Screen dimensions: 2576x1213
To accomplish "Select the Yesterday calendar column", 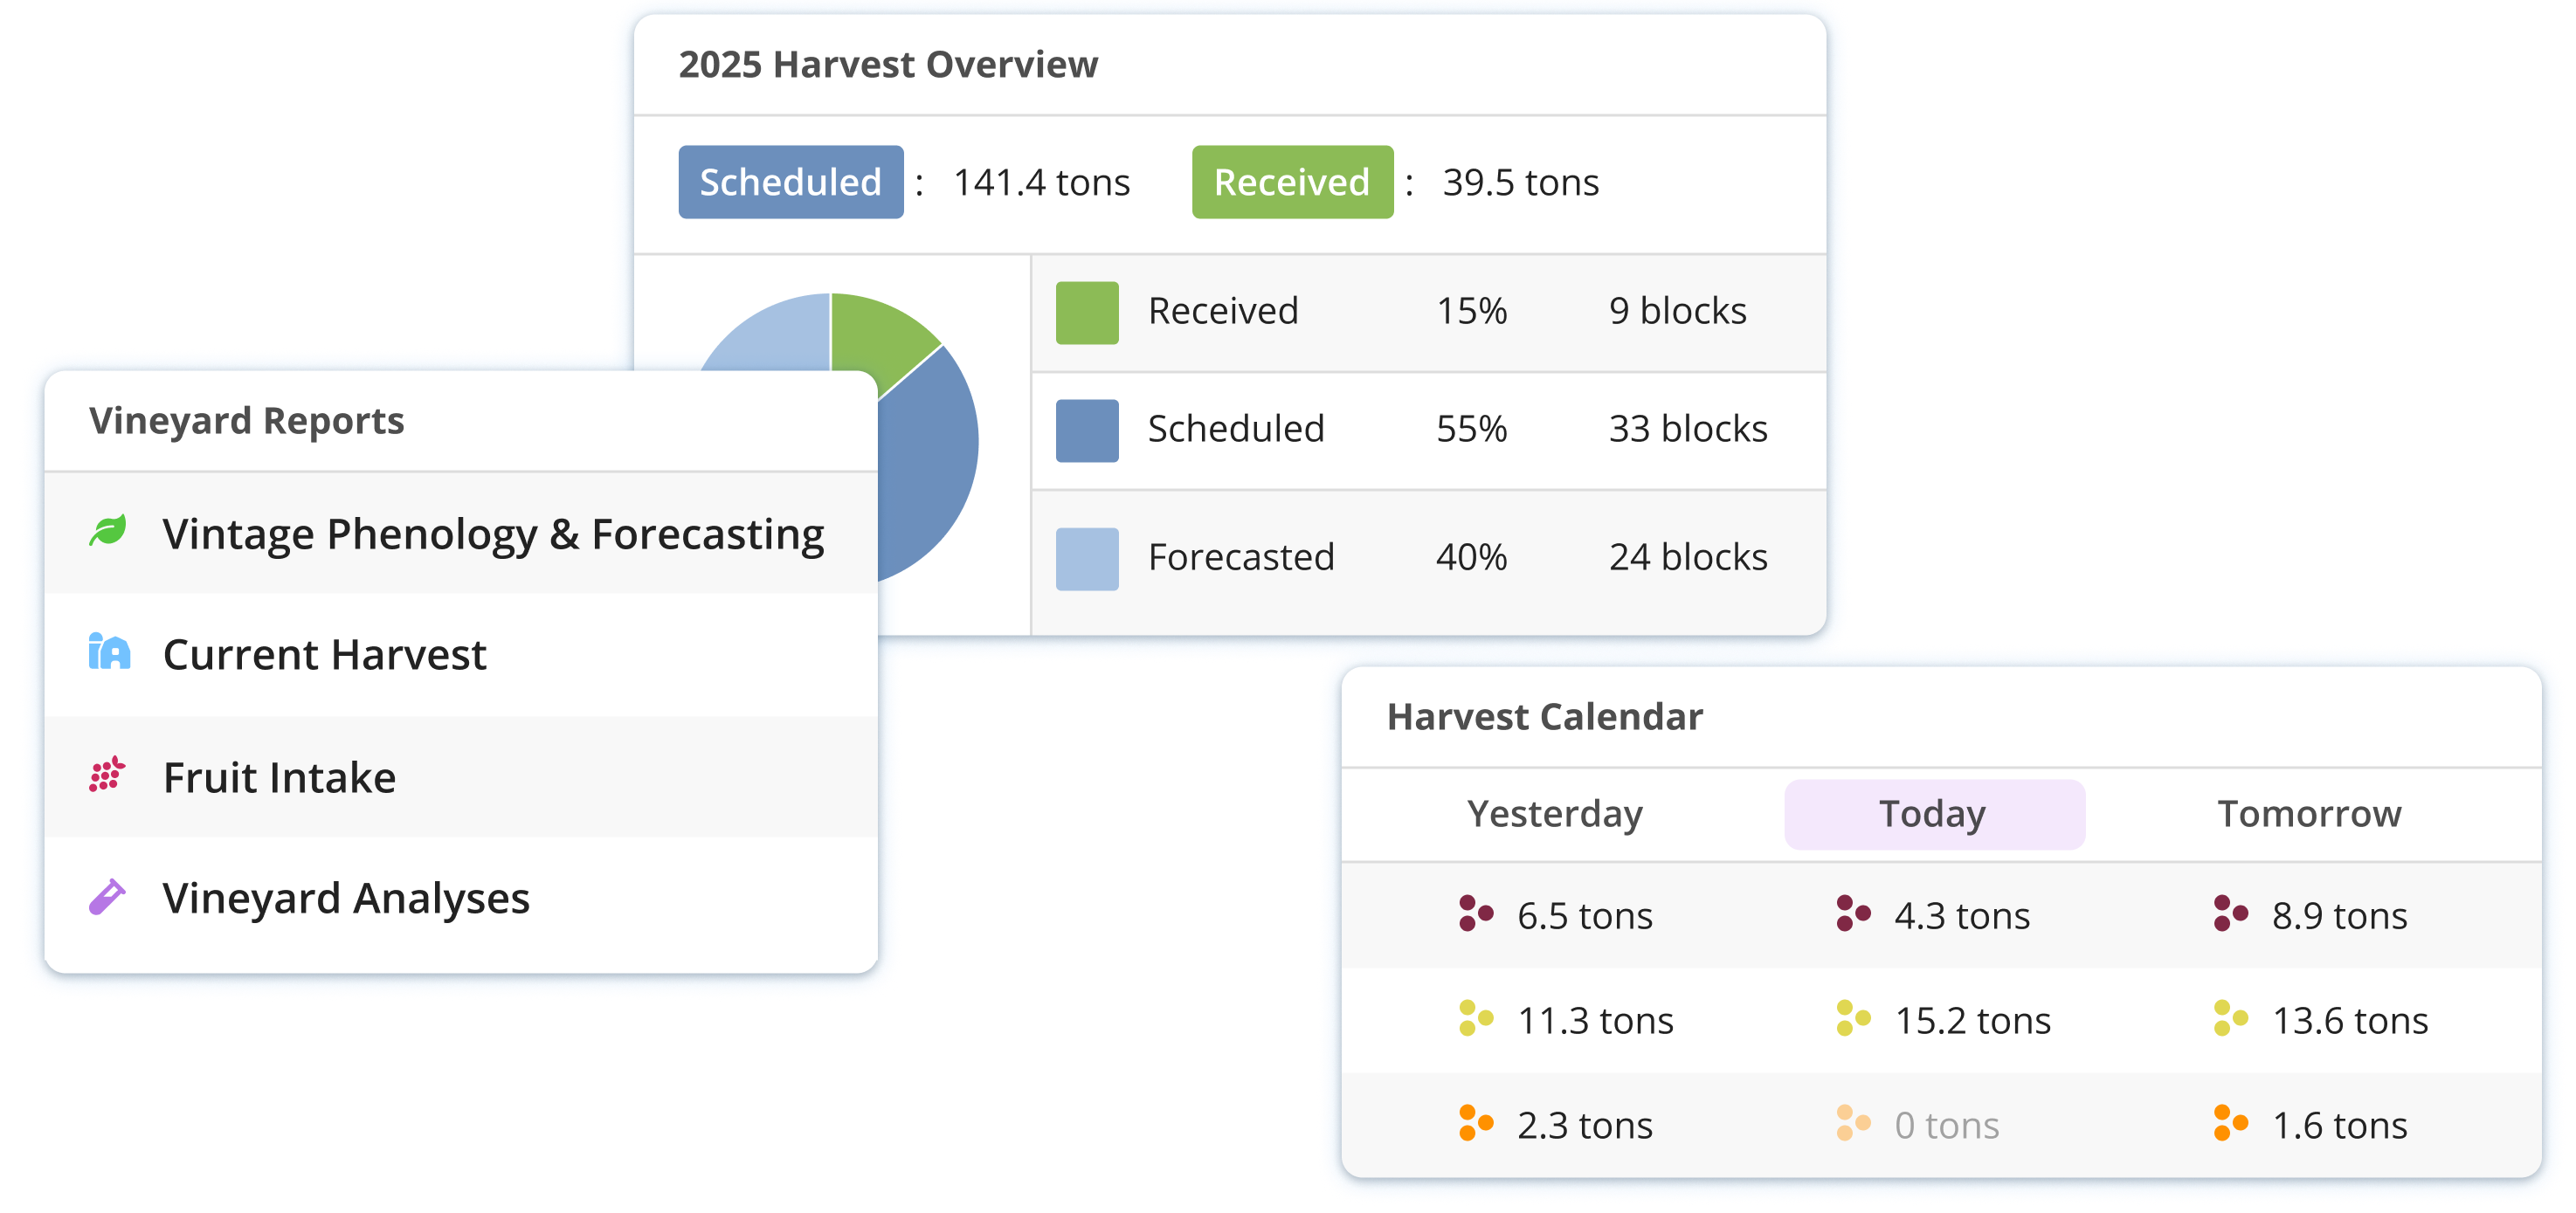I will click(1554, 814).
